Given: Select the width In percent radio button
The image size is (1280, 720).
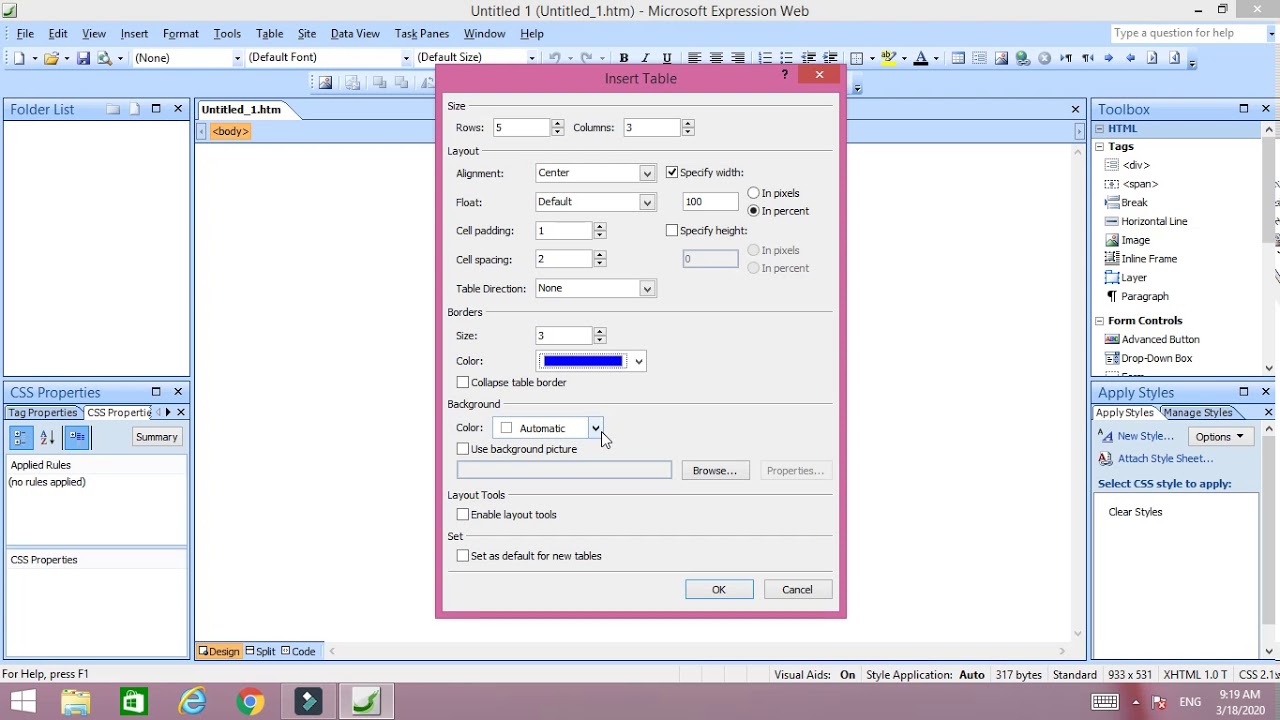Looking at the screenshot, I should point(754,211).
